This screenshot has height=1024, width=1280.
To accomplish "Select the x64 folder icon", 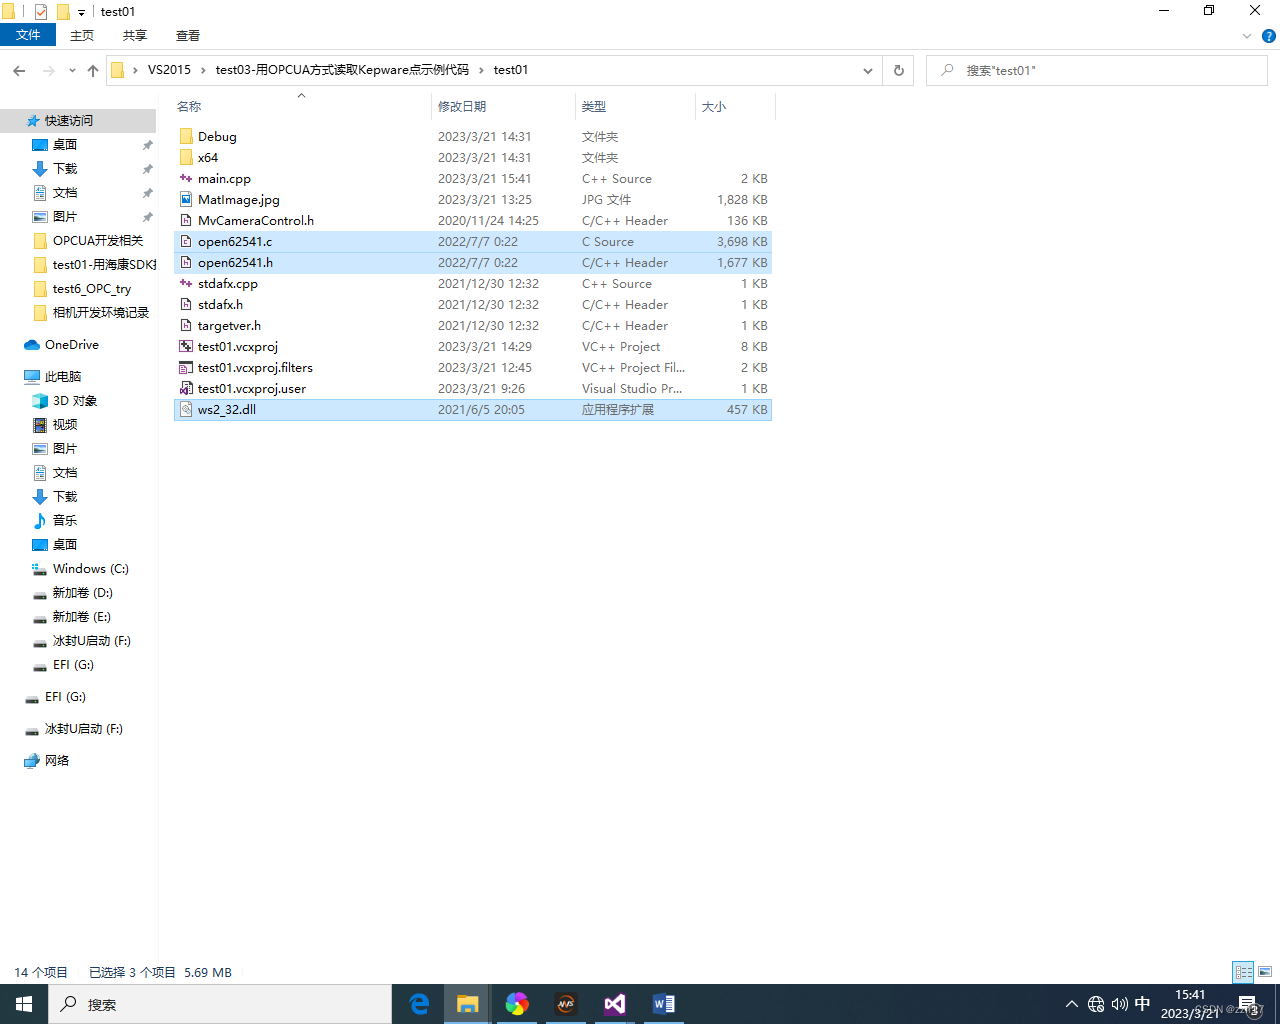I will pyautogui.click(x=186, y=158).
